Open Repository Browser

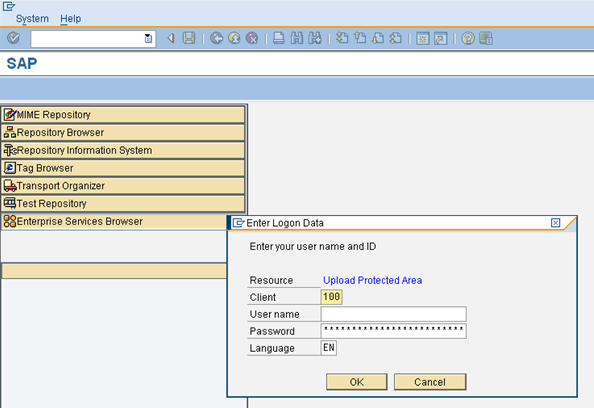click(x=123, y=132)
